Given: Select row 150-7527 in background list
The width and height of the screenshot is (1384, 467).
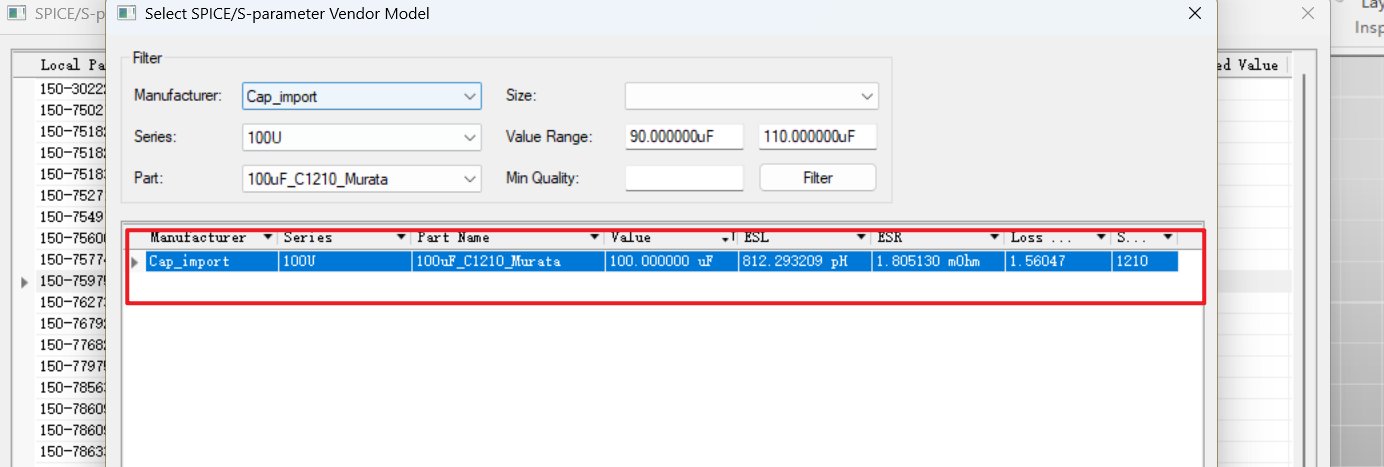Looking at the screenshot, I should tap(70, 196).
